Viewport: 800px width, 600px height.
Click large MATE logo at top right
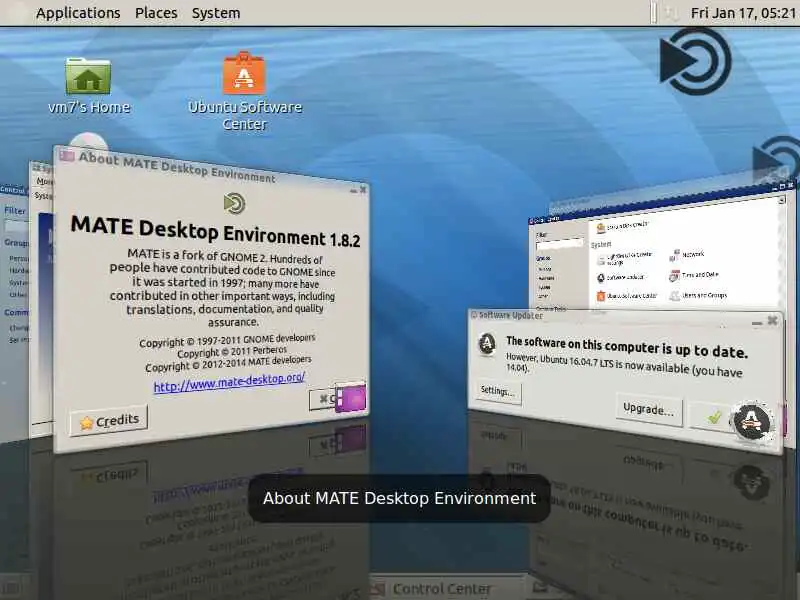[695, 62]
